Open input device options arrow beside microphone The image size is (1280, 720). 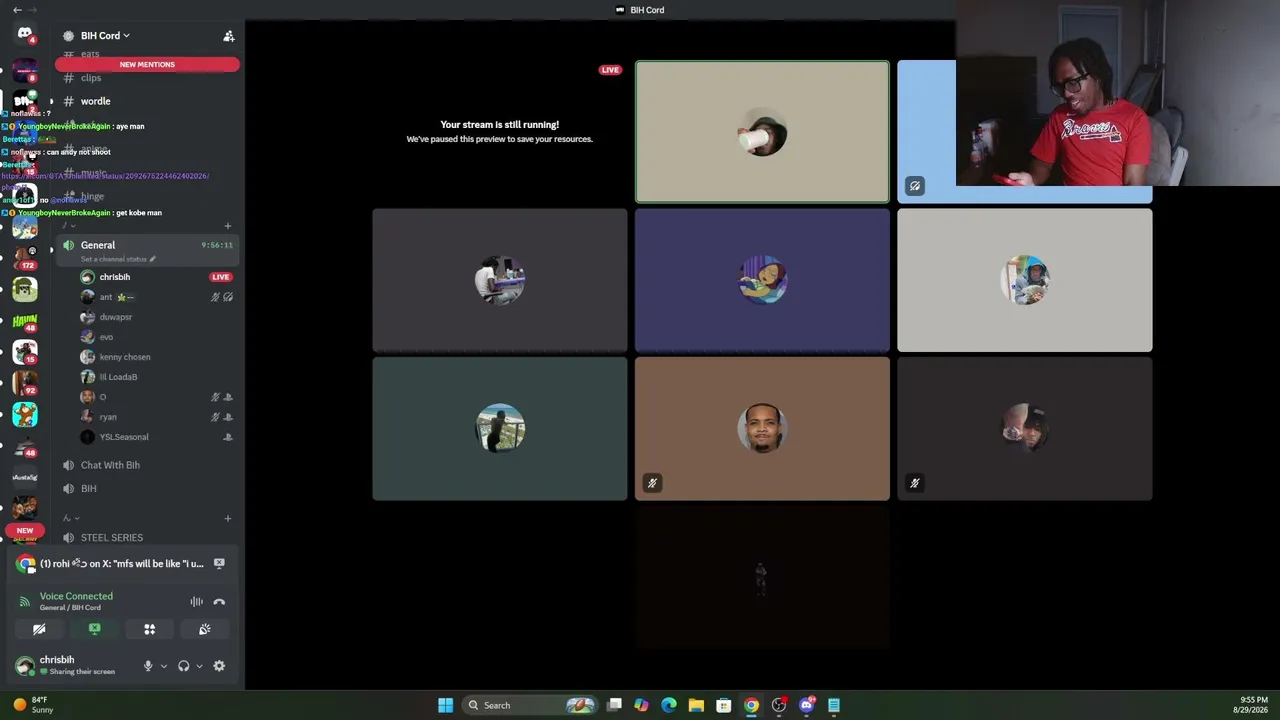click(x=164, y=666)
